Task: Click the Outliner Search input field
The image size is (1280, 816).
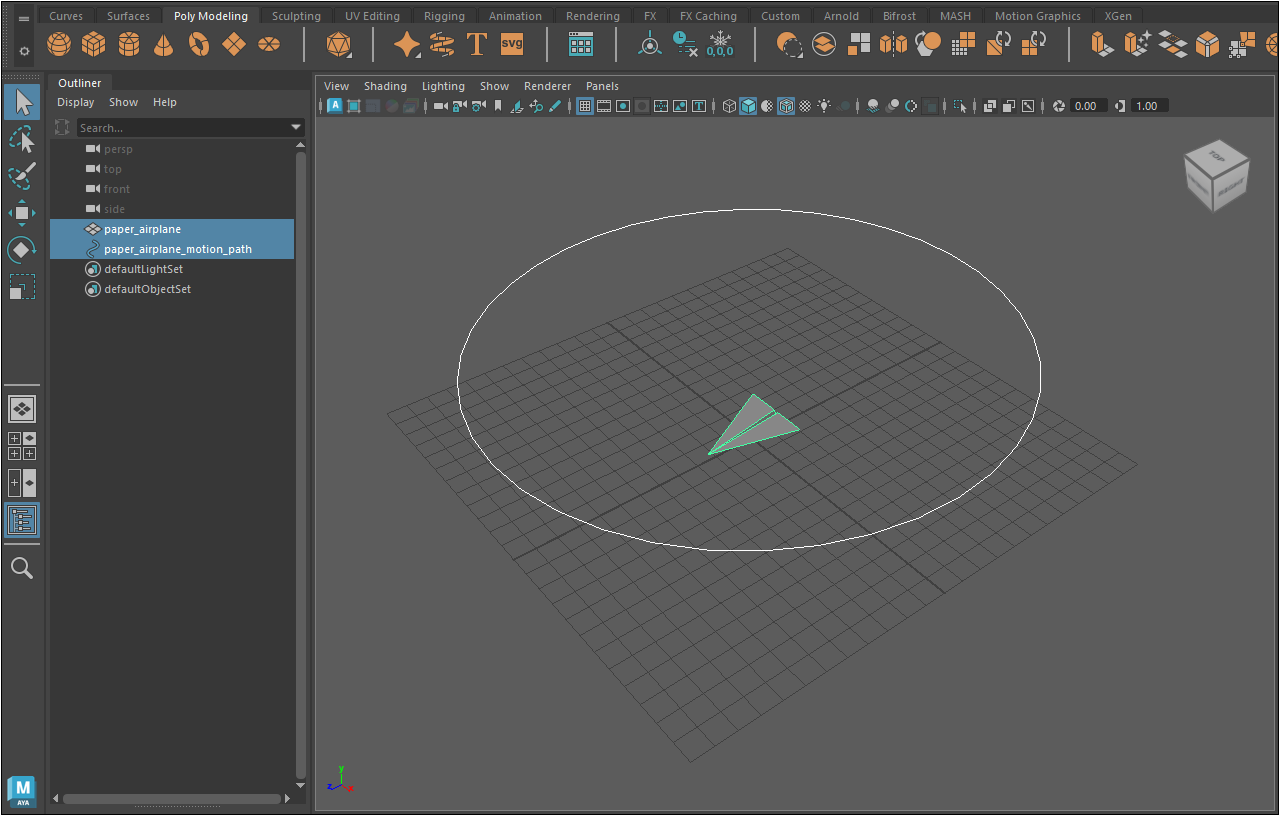Action: click(180, 127)
